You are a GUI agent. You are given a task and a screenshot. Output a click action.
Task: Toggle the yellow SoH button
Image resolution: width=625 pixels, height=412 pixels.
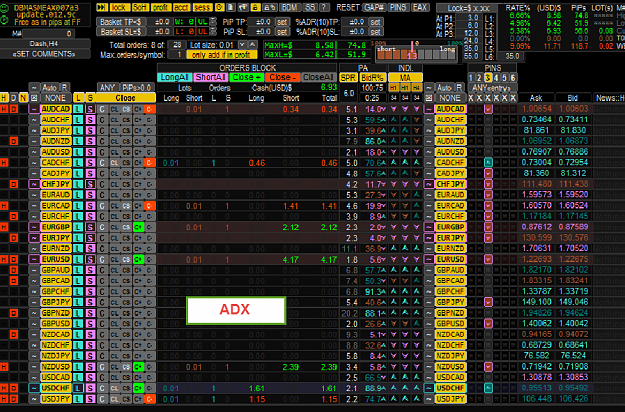(x=140, y=7)
